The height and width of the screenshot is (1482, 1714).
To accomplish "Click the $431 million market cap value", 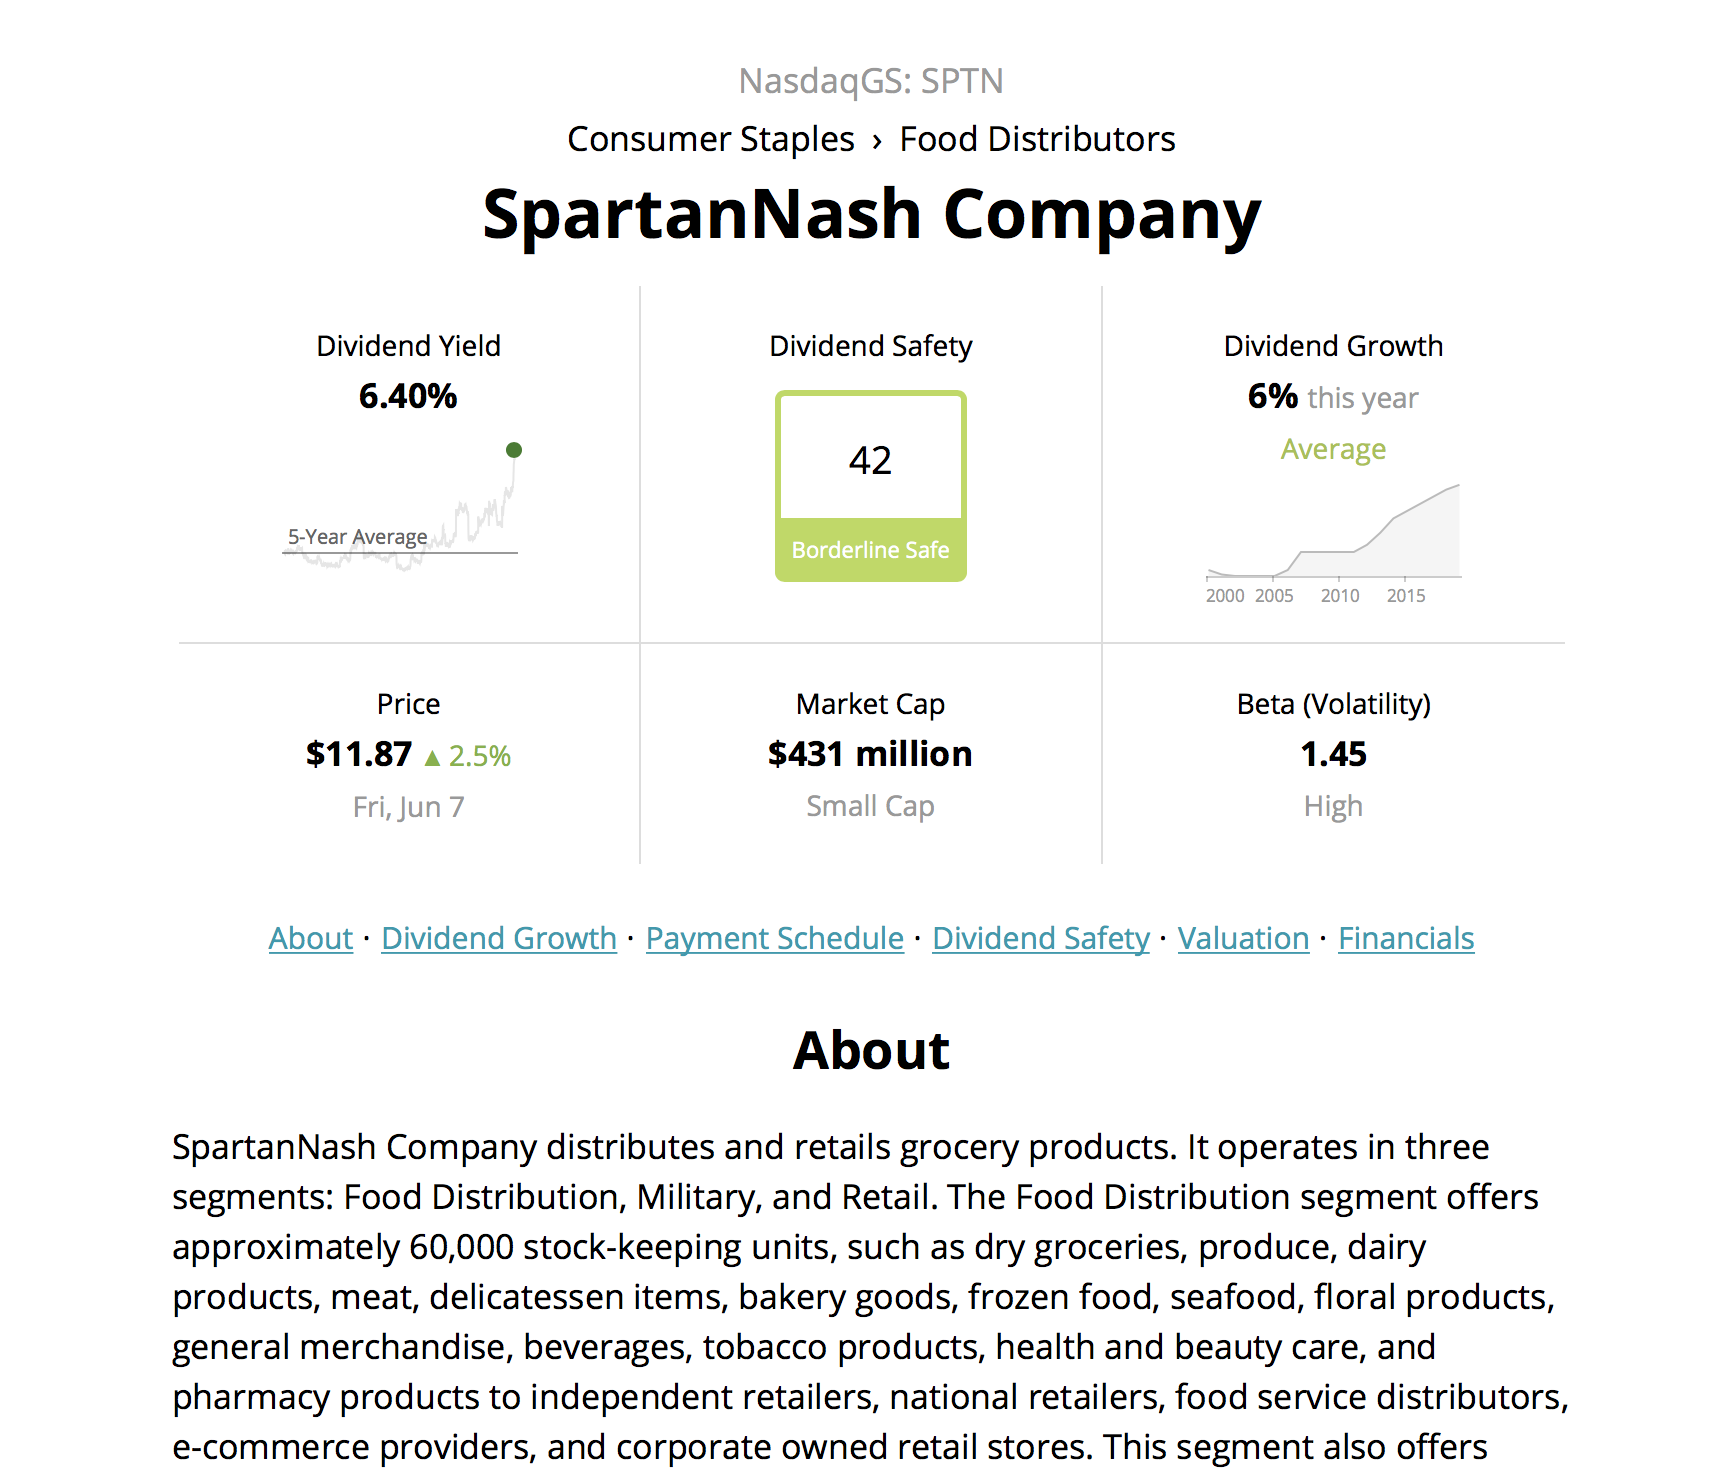I will tap(870, 754).
